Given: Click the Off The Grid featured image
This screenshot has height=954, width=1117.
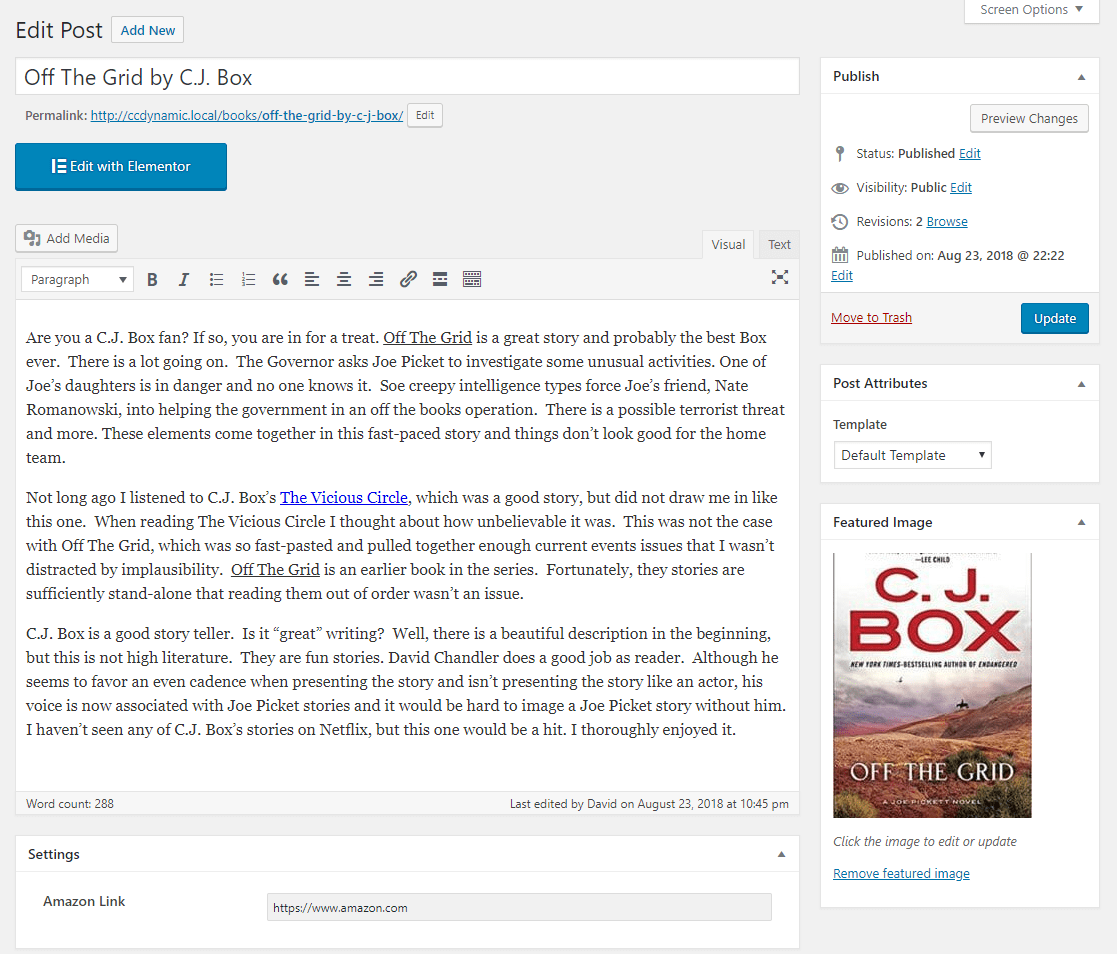Looking at the screenshot, I should (932, 685).
